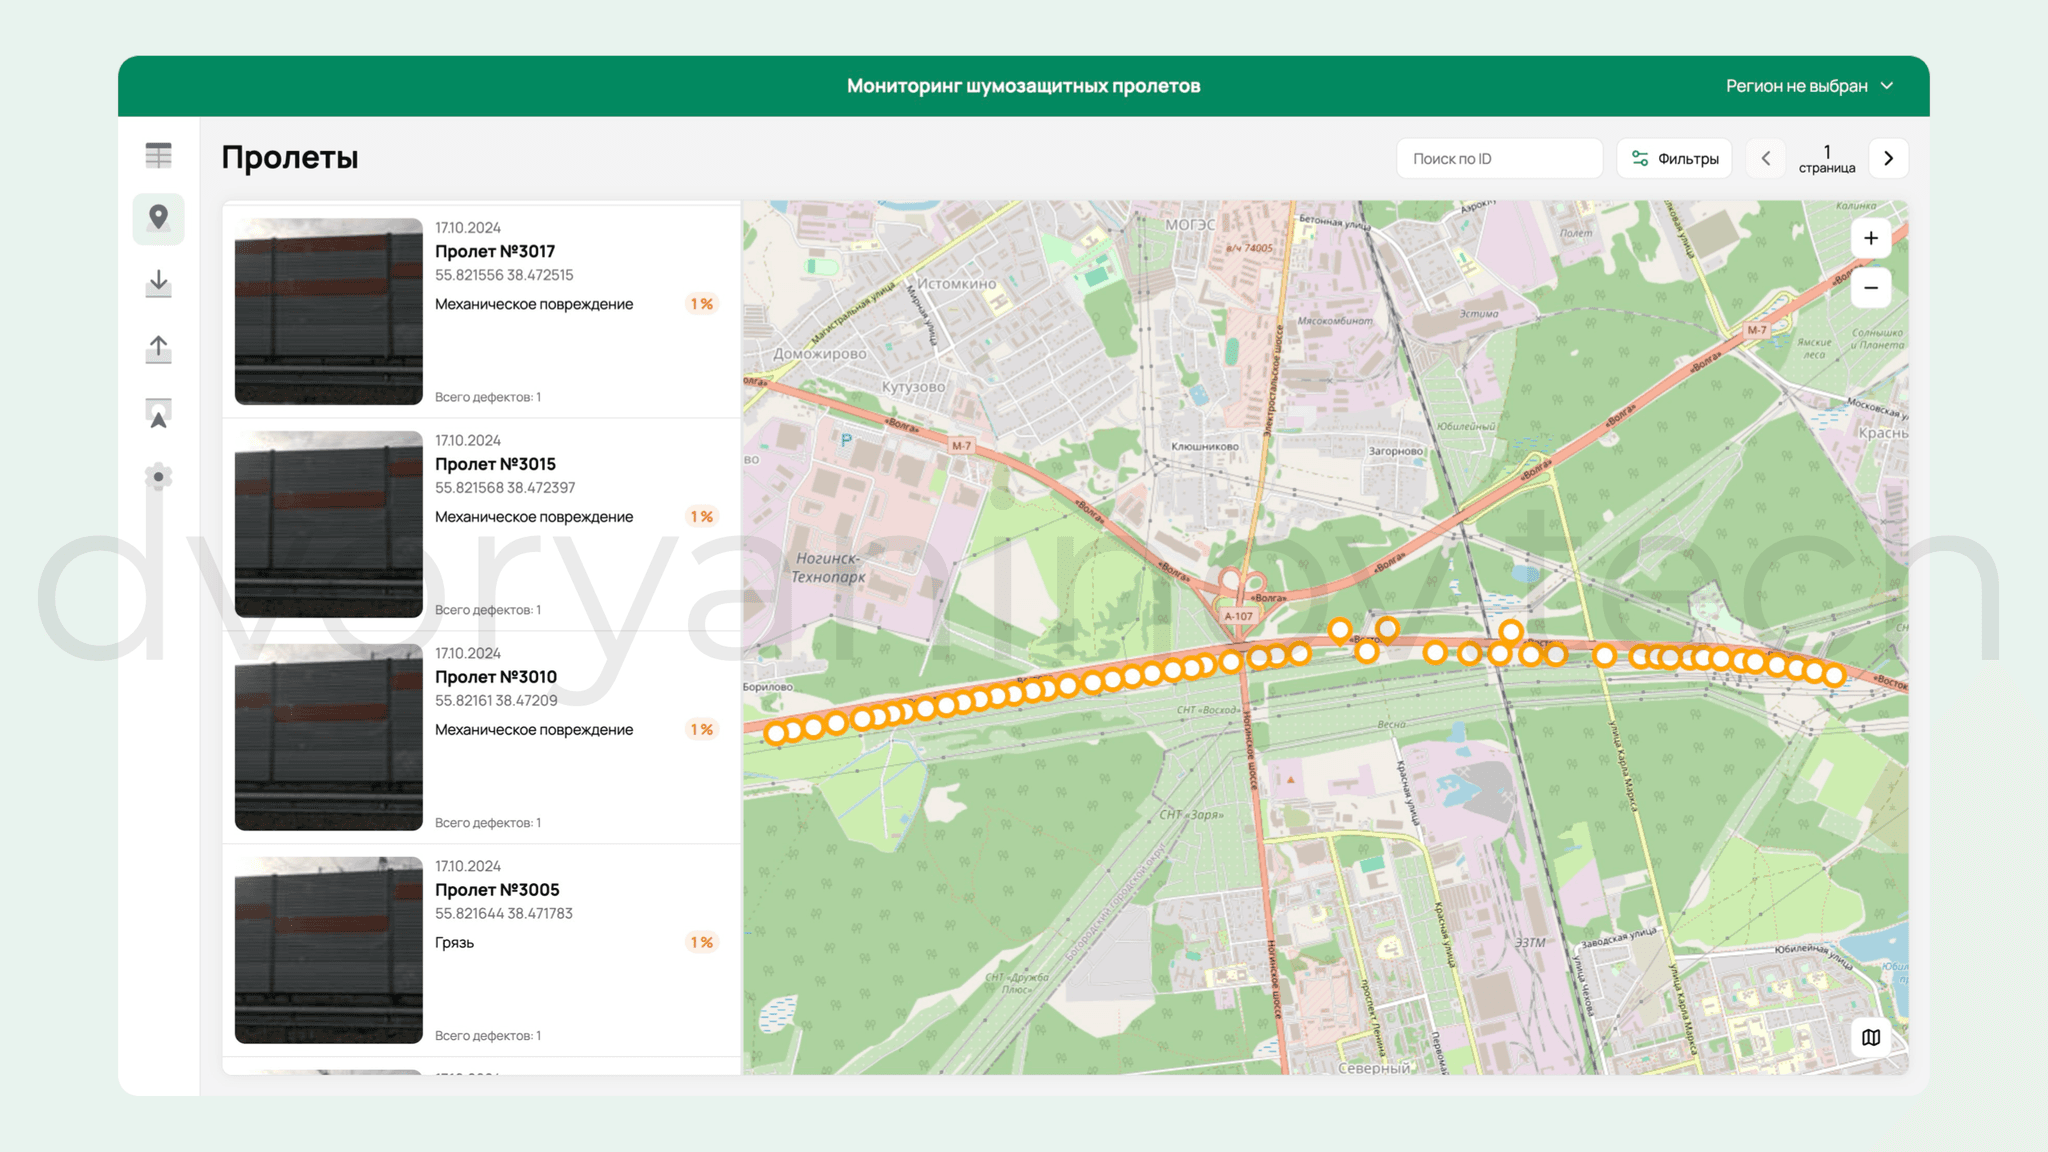2048x1152 pixels.
Task: Click the upload arrow sidebar icon
Action: [x=158, y=349]
